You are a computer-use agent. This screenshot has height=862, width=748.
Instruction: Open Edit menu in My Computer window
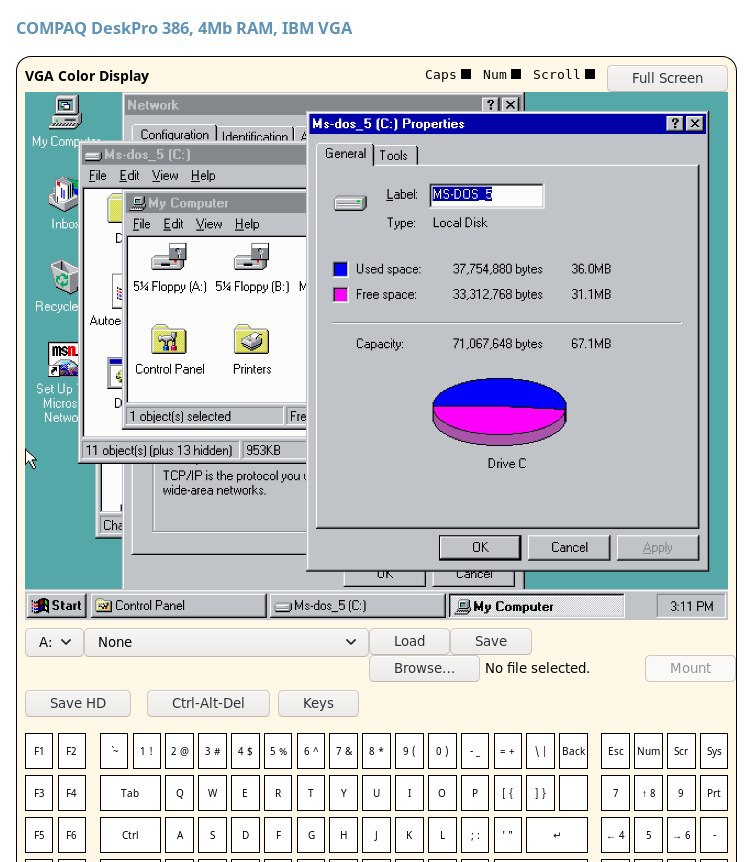pos(173,224)
